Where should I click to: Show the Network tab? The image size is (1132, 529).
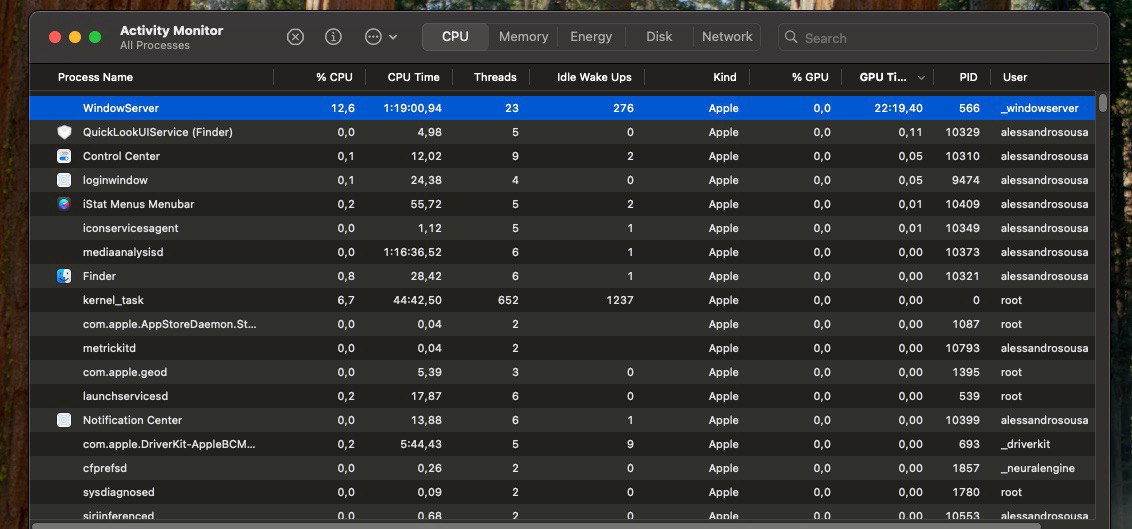pos(727,37)
